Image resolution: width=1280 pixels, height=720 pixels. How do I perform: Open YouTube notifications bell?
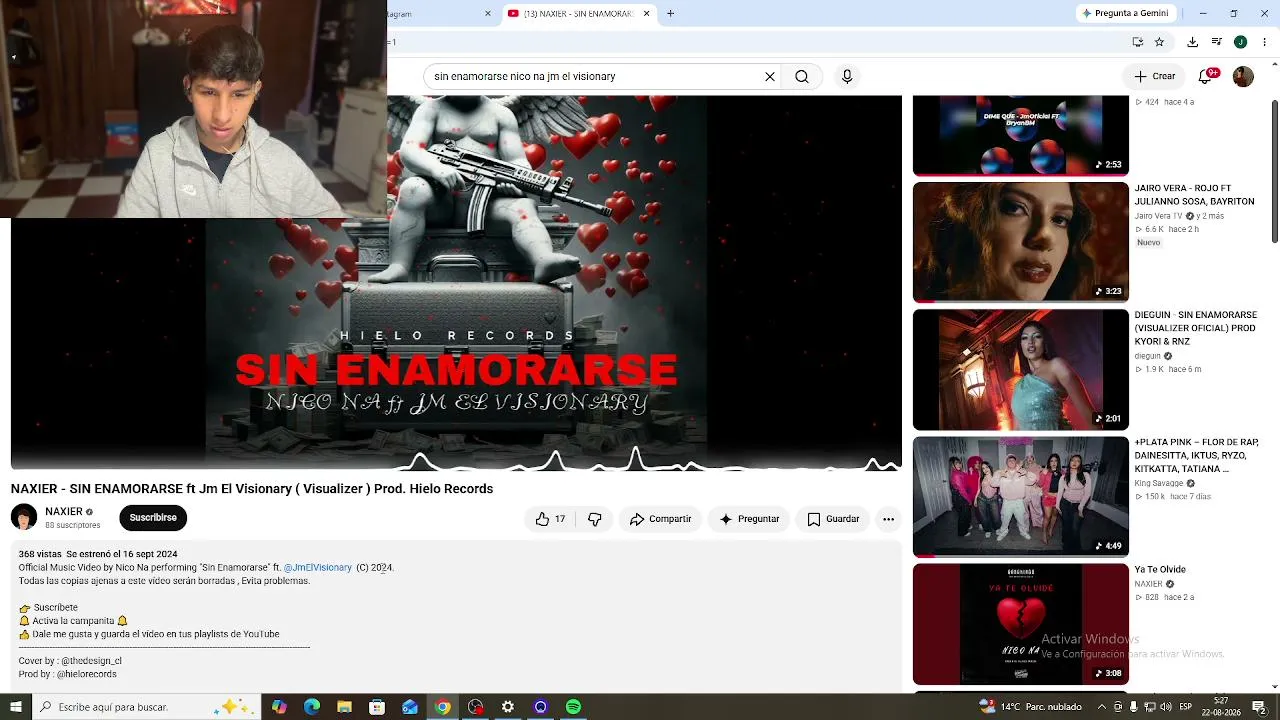click(x=1206, y=77)
